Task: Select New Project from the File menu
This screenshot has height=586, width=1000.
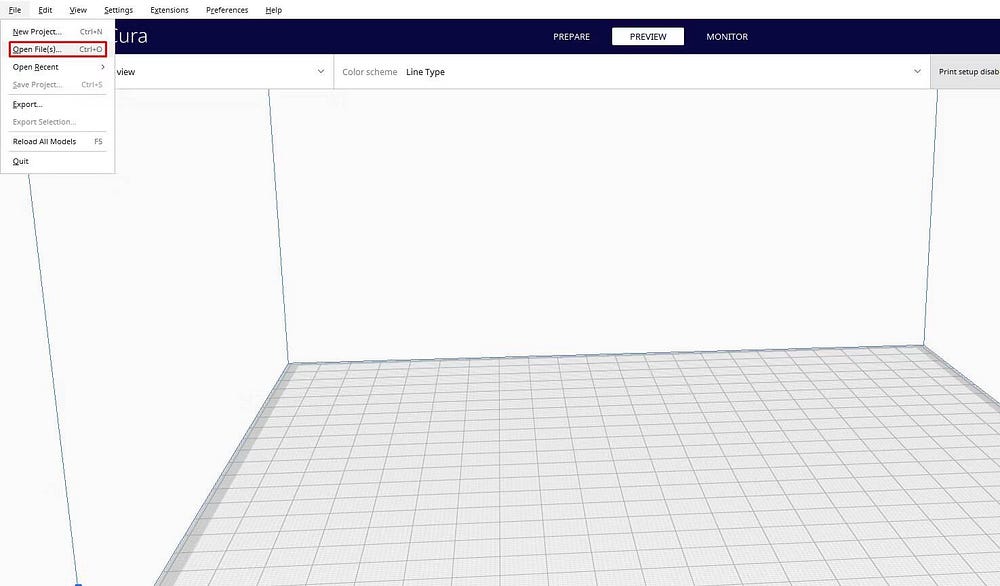Action: [x=37, y=32]
